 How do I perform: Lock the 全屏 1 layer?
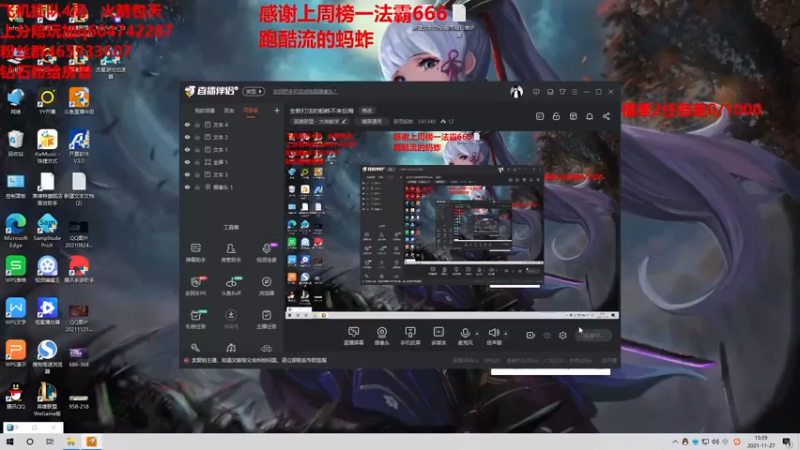tap(197, 162)
